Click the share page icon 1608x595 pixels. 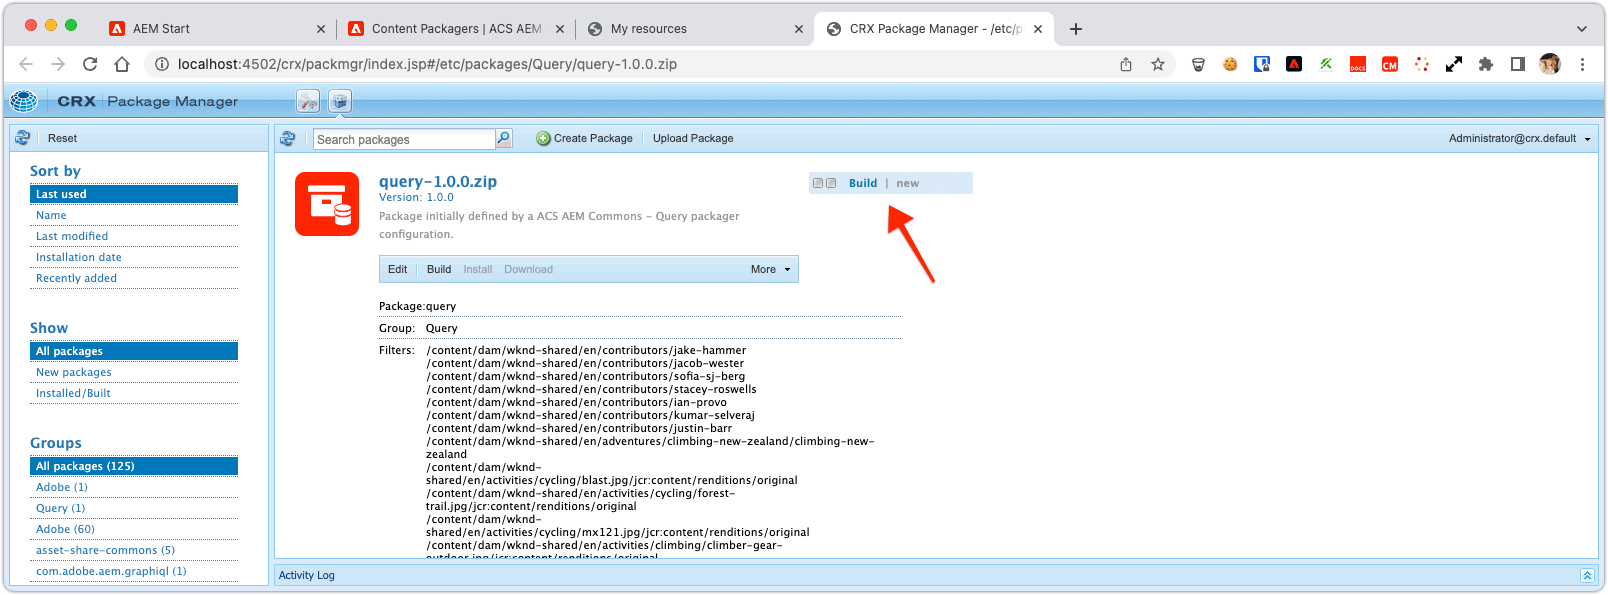[x=1126, y=64]
